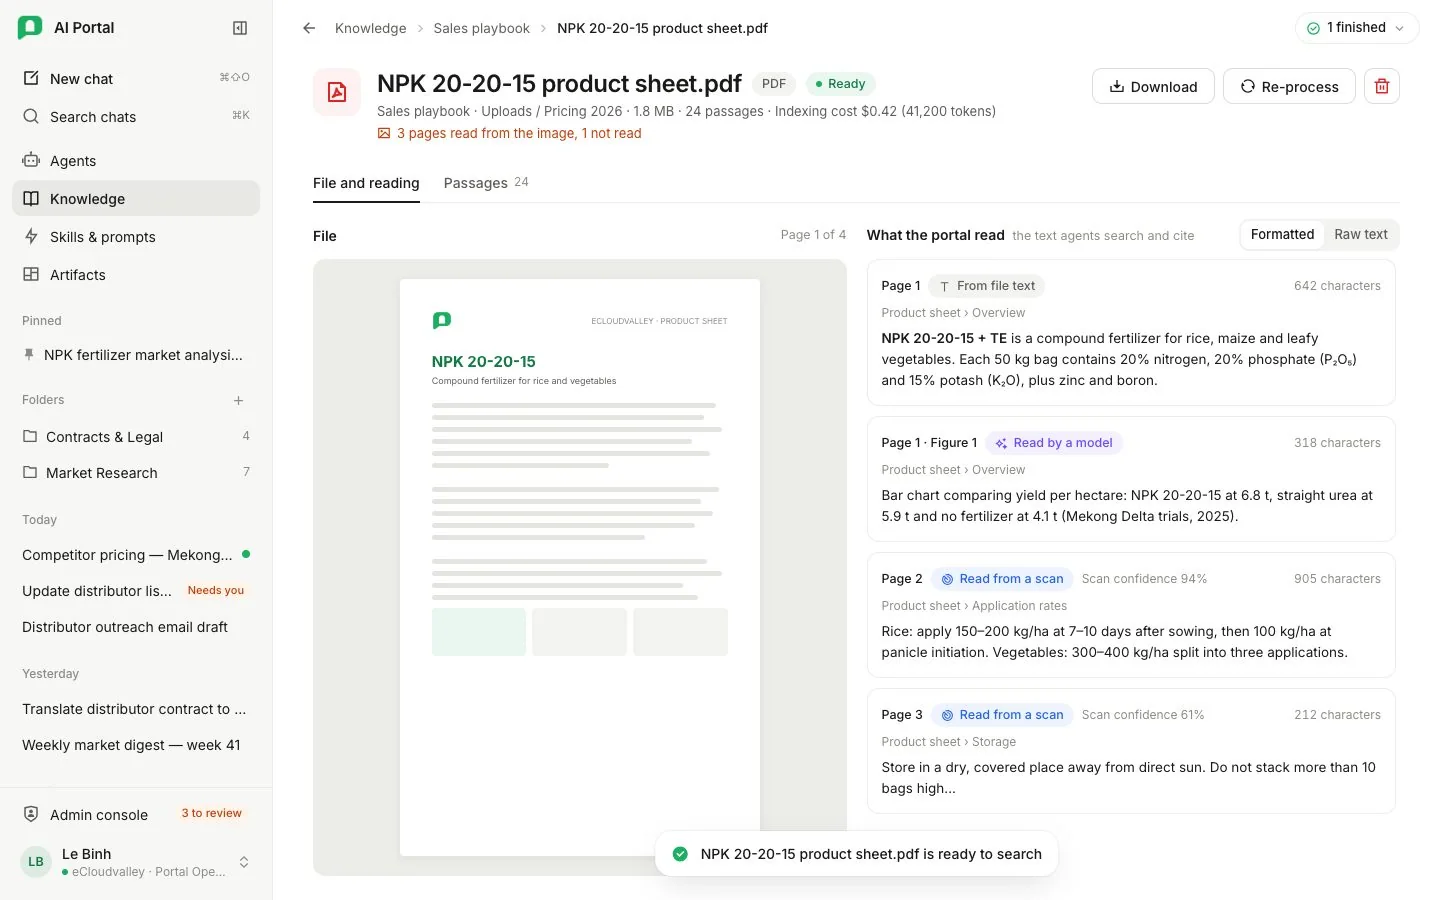The image size is (1440, 900).
Task: Navigate to Sales playbook breadcrumb
Action: (x=482, y=28)
